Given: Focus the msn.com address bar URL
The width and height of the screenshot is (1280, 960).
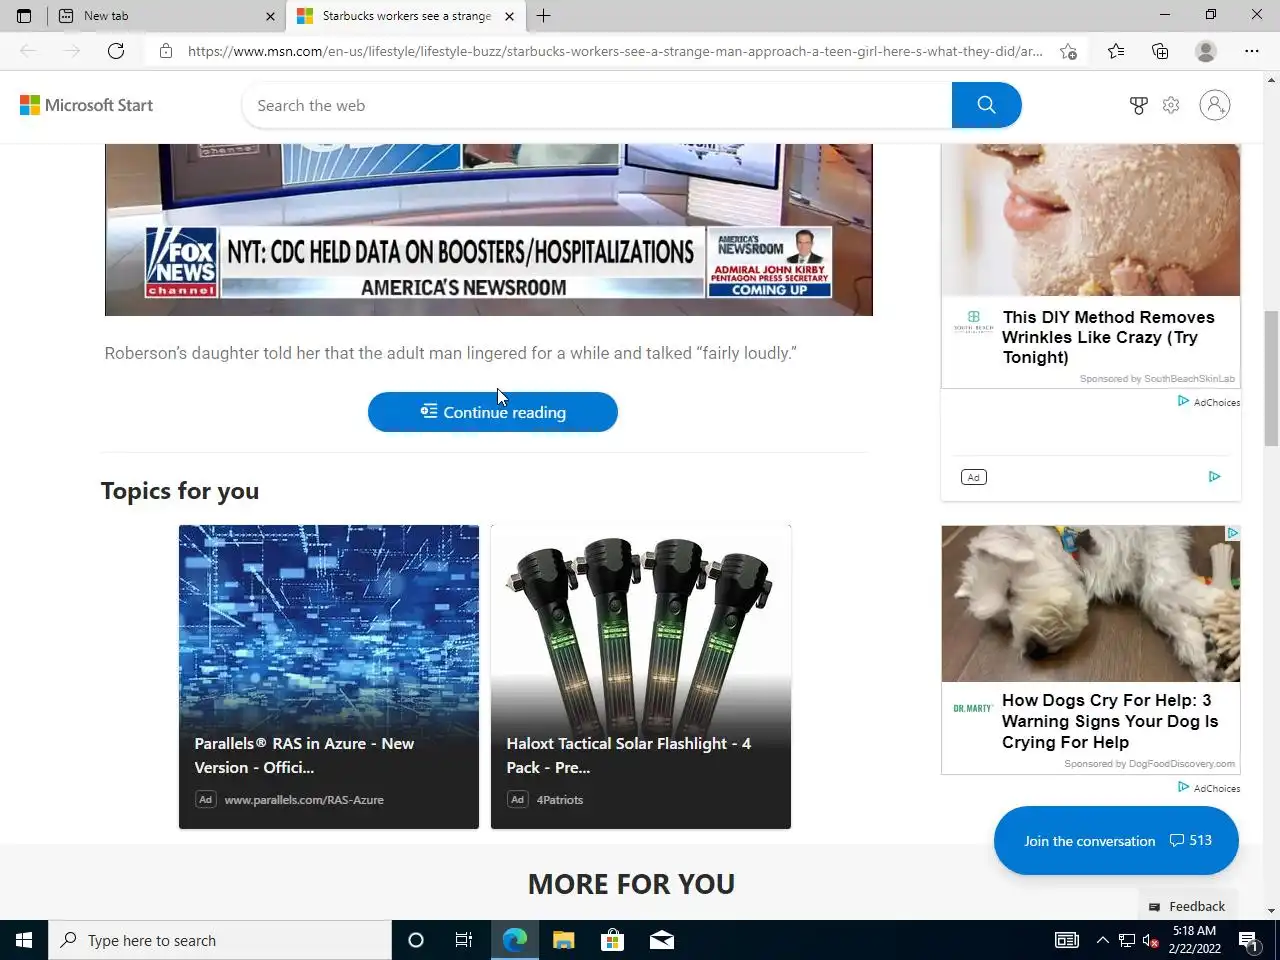Looking at the screenshot, I should click(x=615, y=51).
